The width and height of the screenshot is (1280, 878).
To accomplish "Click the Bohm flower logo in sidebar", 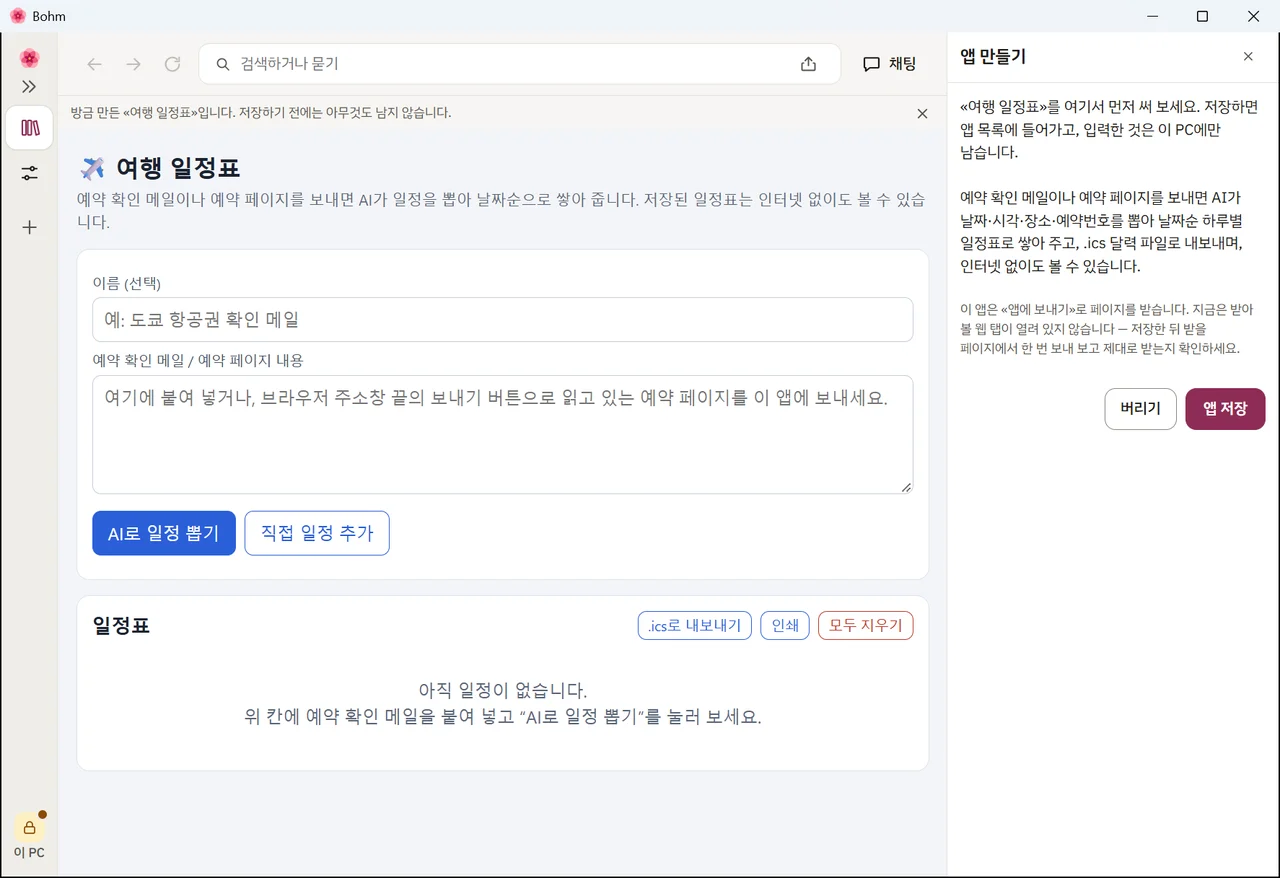I will coord(29,58).
